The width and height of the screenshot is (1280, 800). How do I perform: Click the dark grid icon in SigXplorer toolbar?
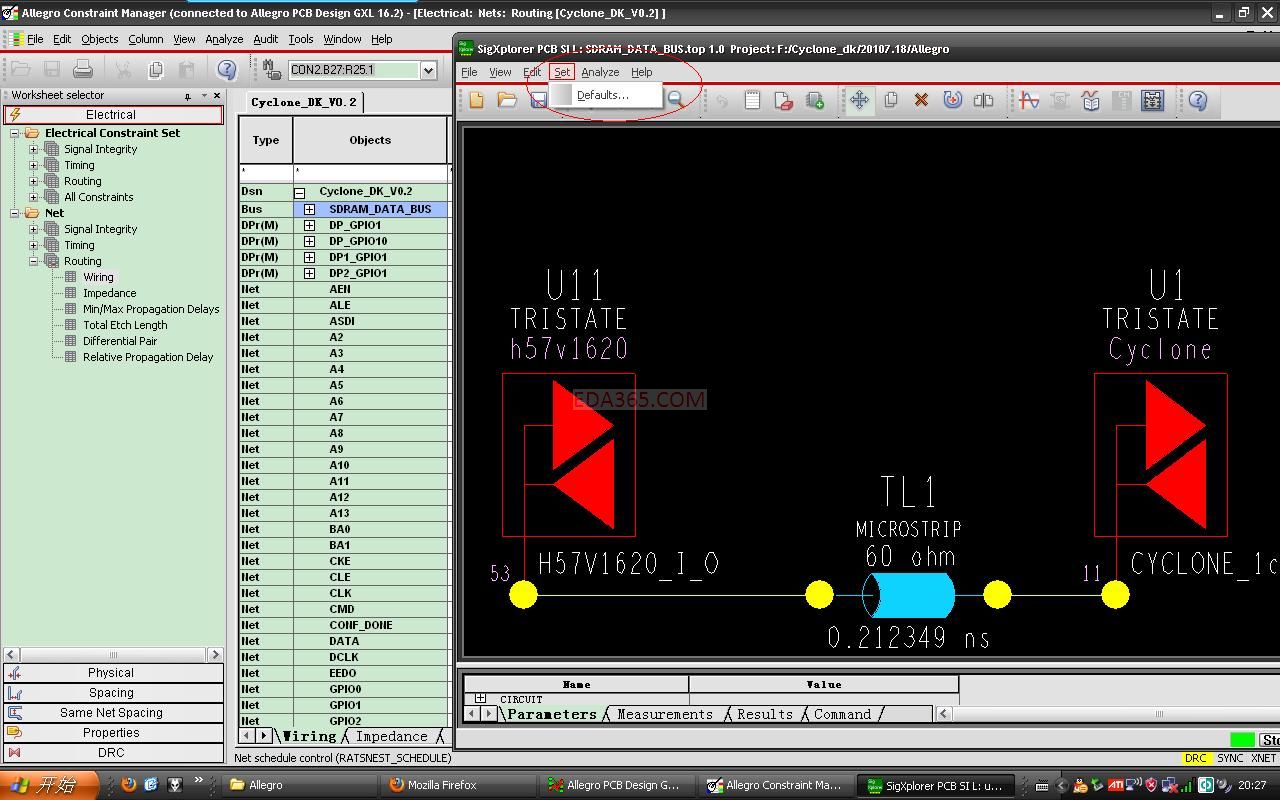point(1152,100)
